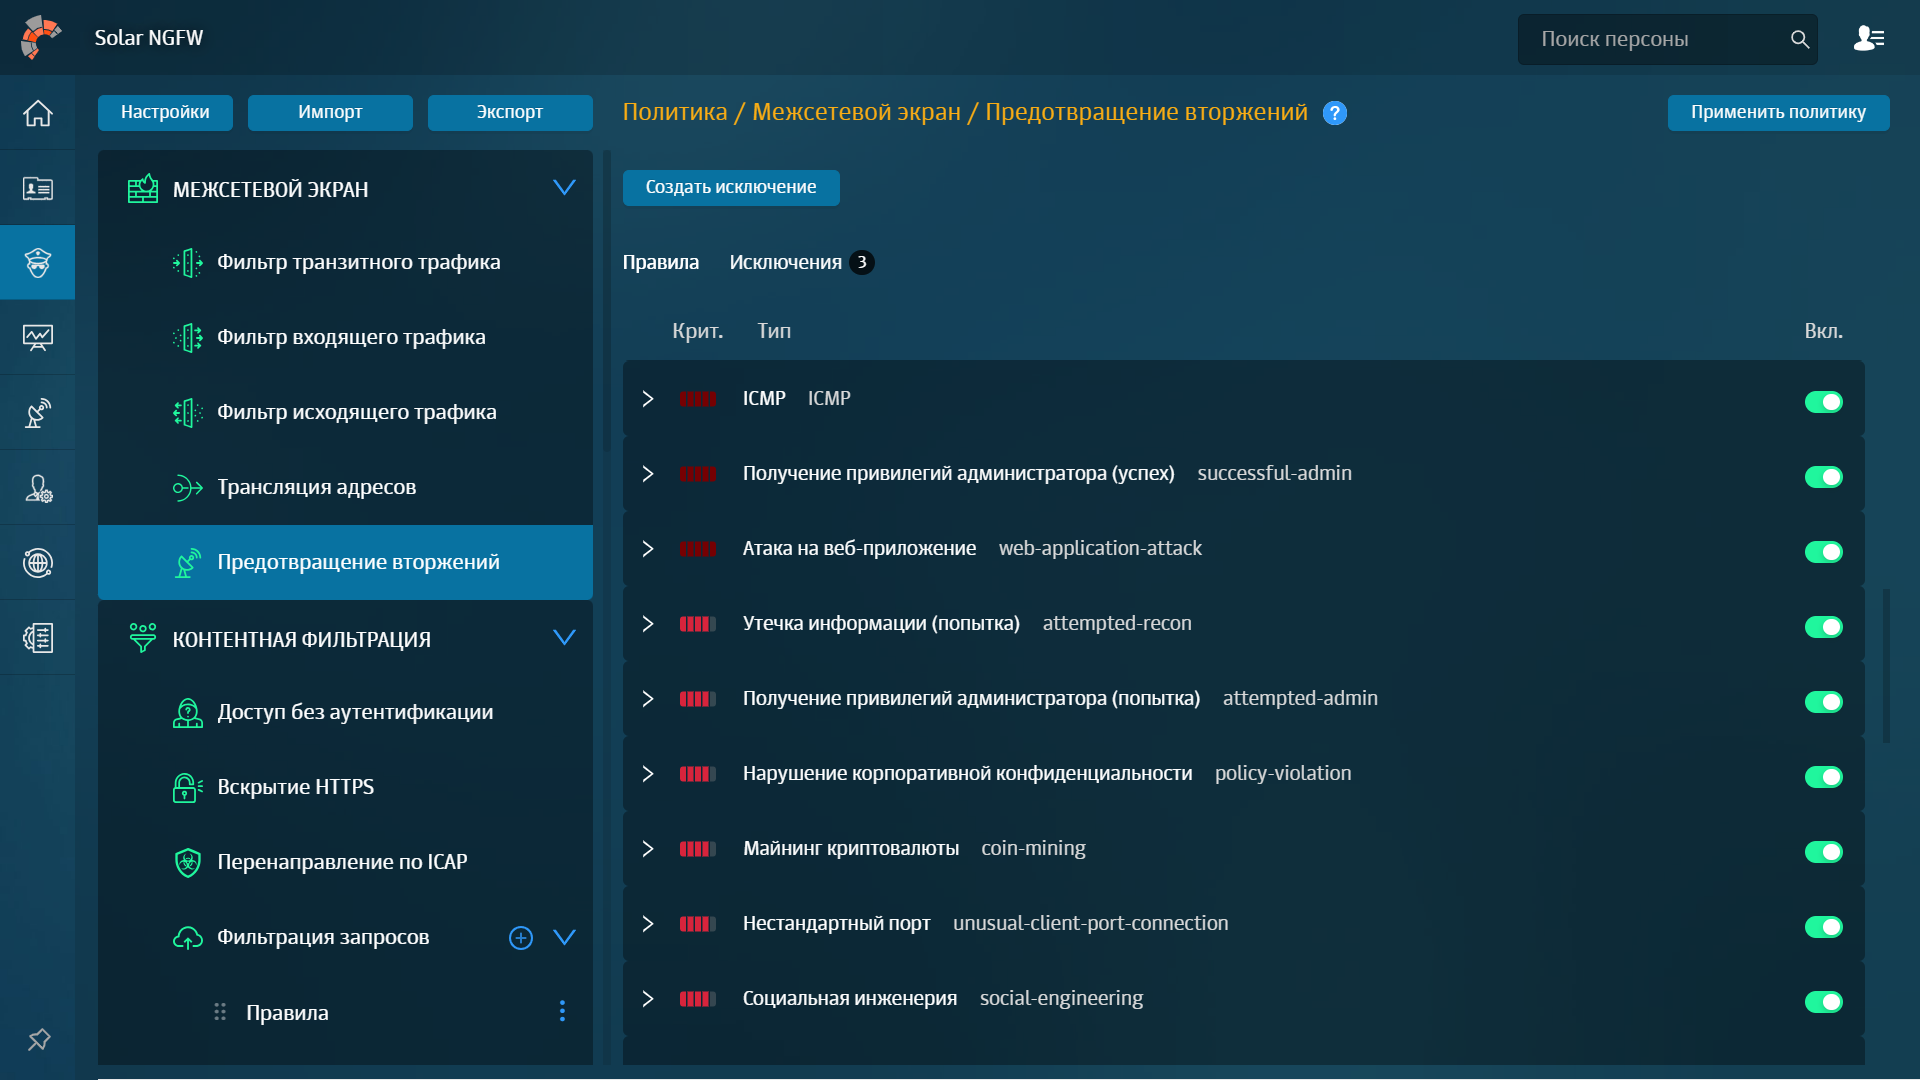This screenshot has width=1920, height=1080.
Task: Click the rules list vertical scrollbar
Action: [x=1886, y=665]
